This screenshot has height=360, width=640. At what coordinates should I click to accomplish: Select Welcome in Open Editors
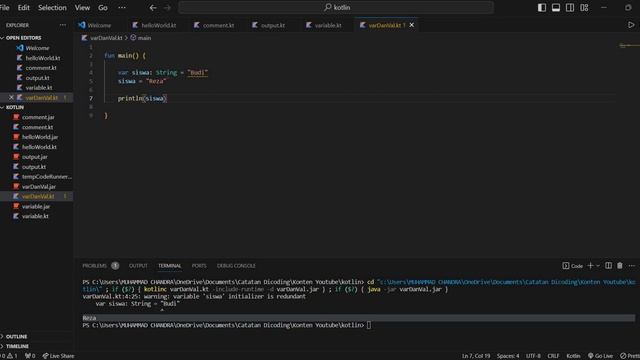37,48
